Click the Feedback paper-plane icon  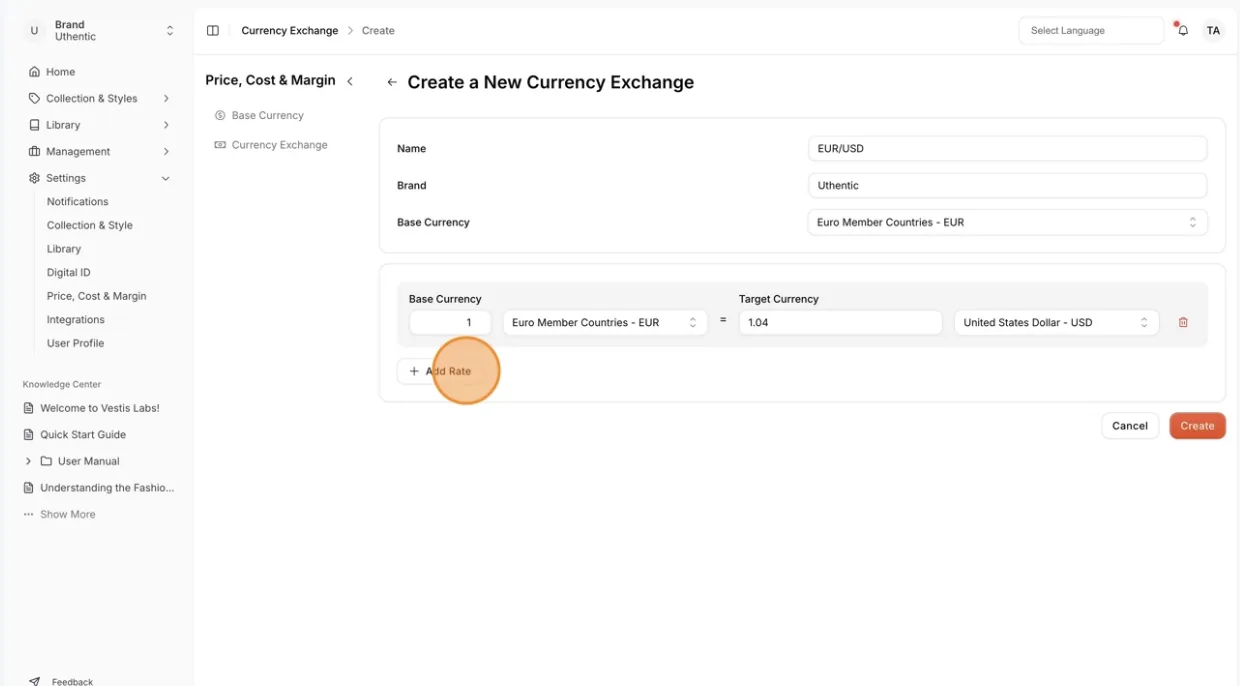pos(35,681)
